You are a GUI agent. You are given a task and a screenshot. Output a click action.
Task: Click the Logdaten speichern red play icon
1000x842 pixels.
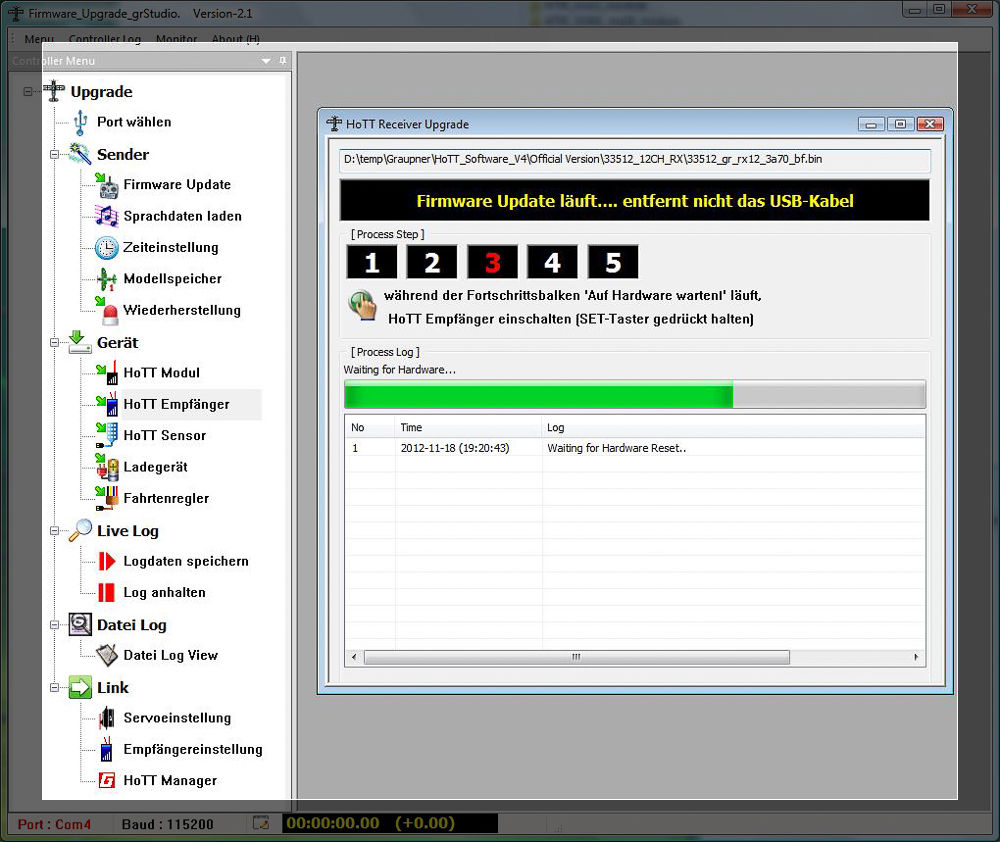(106, 562)
